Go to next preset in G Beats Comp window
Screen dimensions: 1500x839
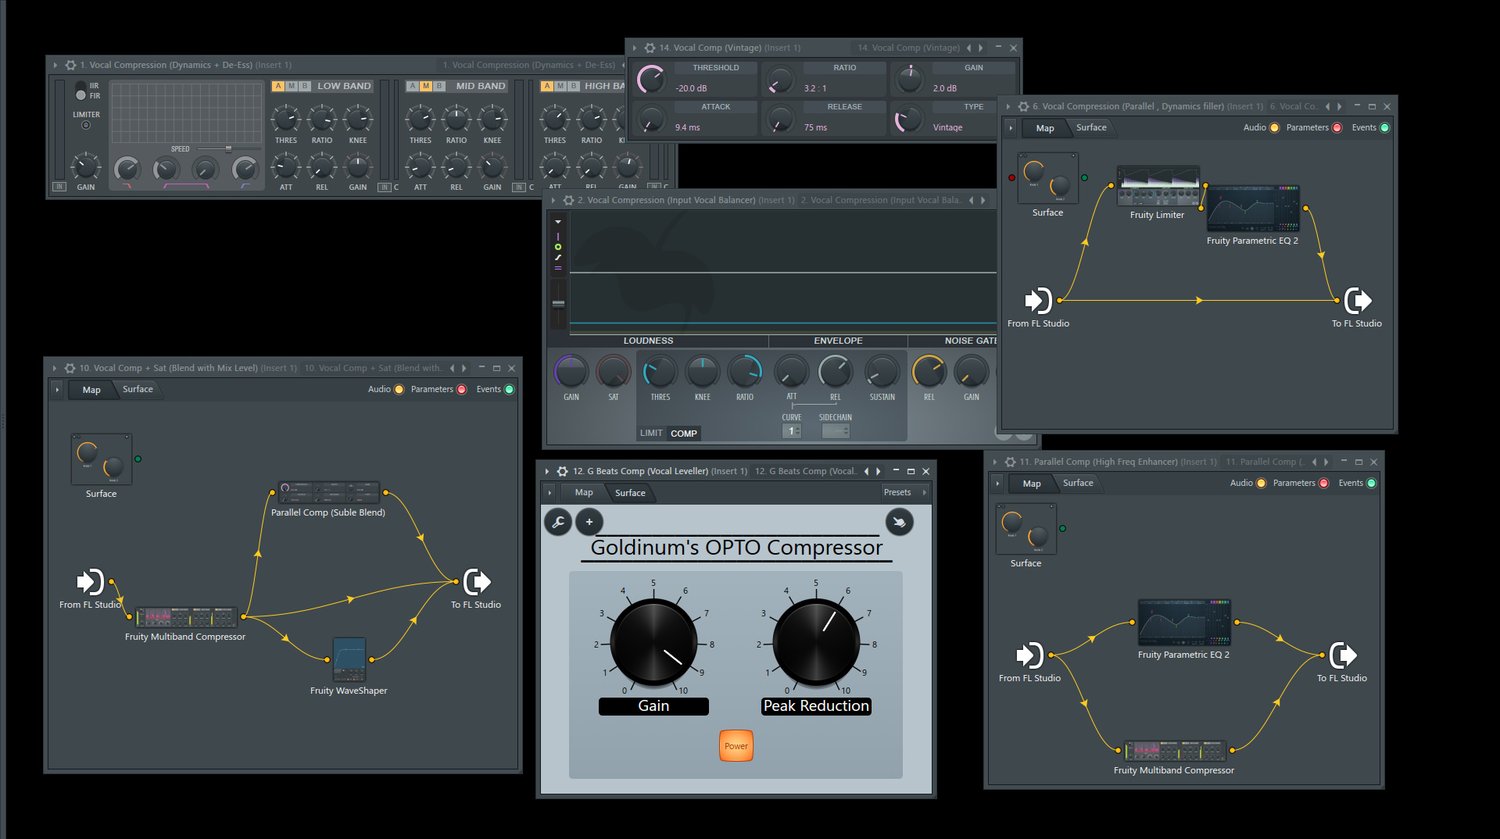[x=879, y=471]
